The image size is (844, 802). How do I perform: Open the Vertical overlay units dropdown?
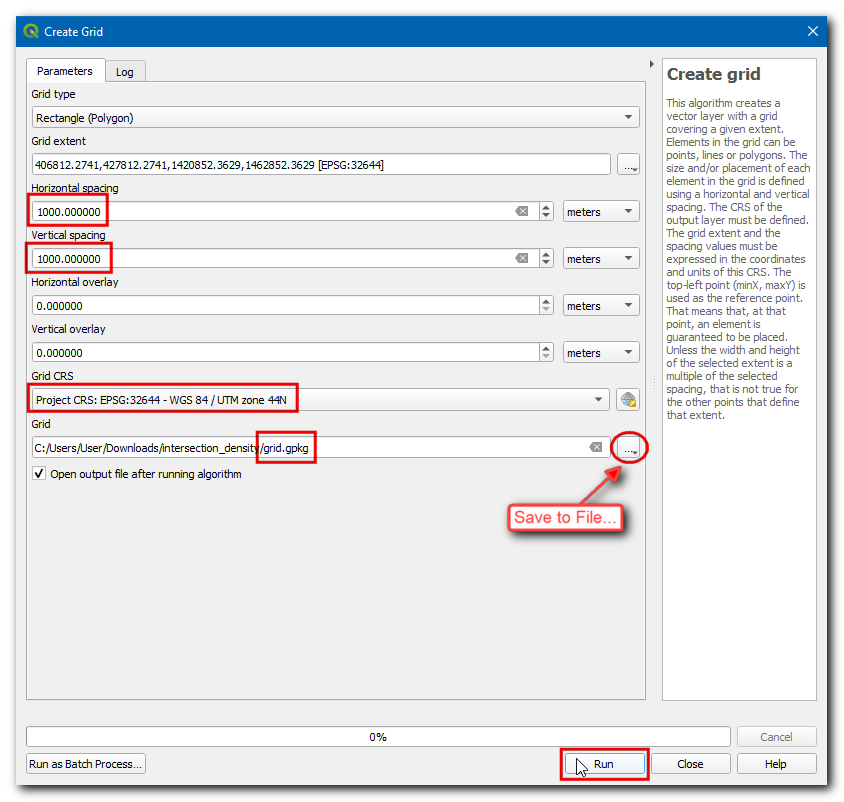pos(600,353)
